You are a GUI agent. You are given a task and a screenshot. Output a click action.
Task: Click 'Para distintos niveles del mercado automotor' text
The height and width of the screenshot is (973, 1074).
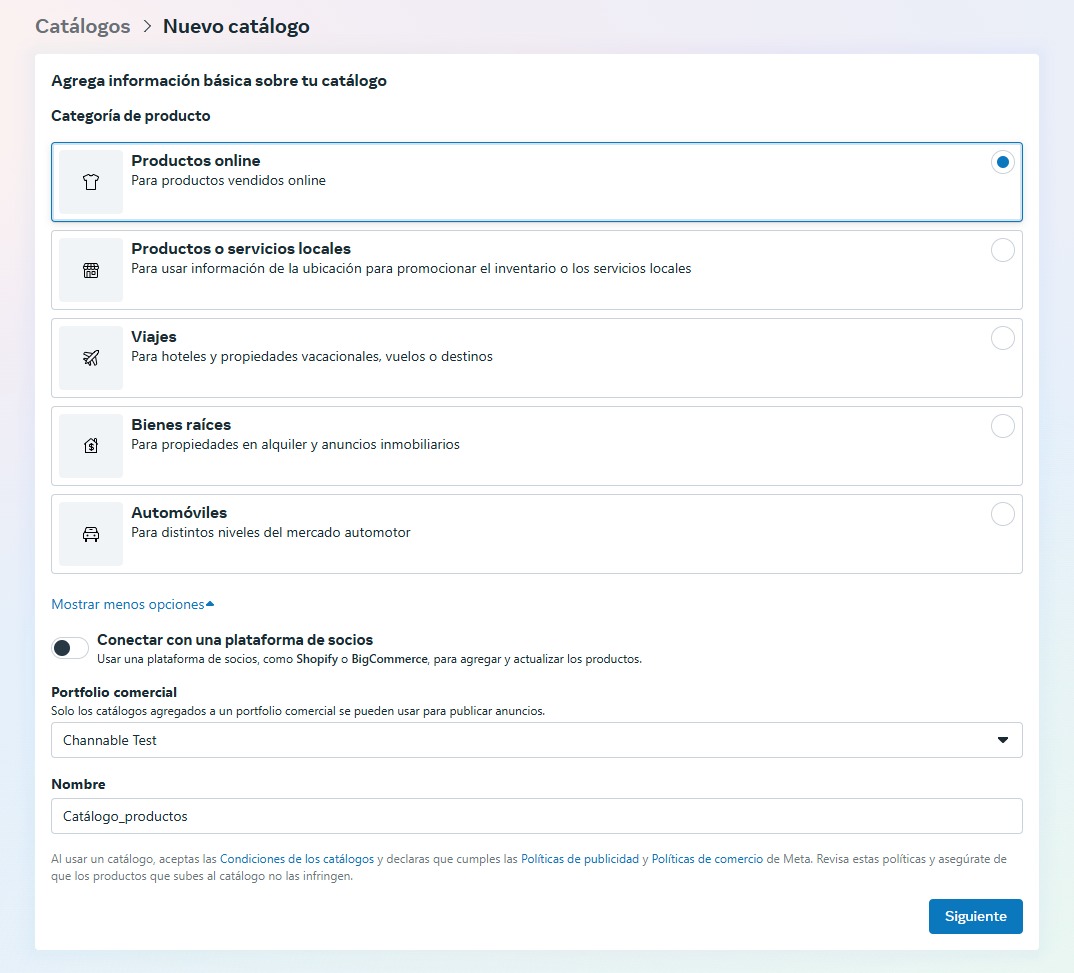(x=271, y=533)
